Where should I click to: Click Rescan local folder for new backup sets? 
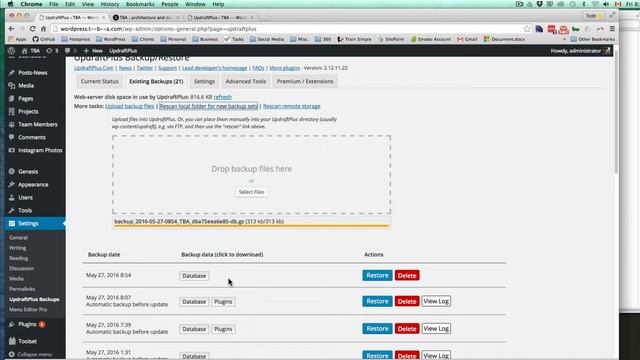coord(209,106)
